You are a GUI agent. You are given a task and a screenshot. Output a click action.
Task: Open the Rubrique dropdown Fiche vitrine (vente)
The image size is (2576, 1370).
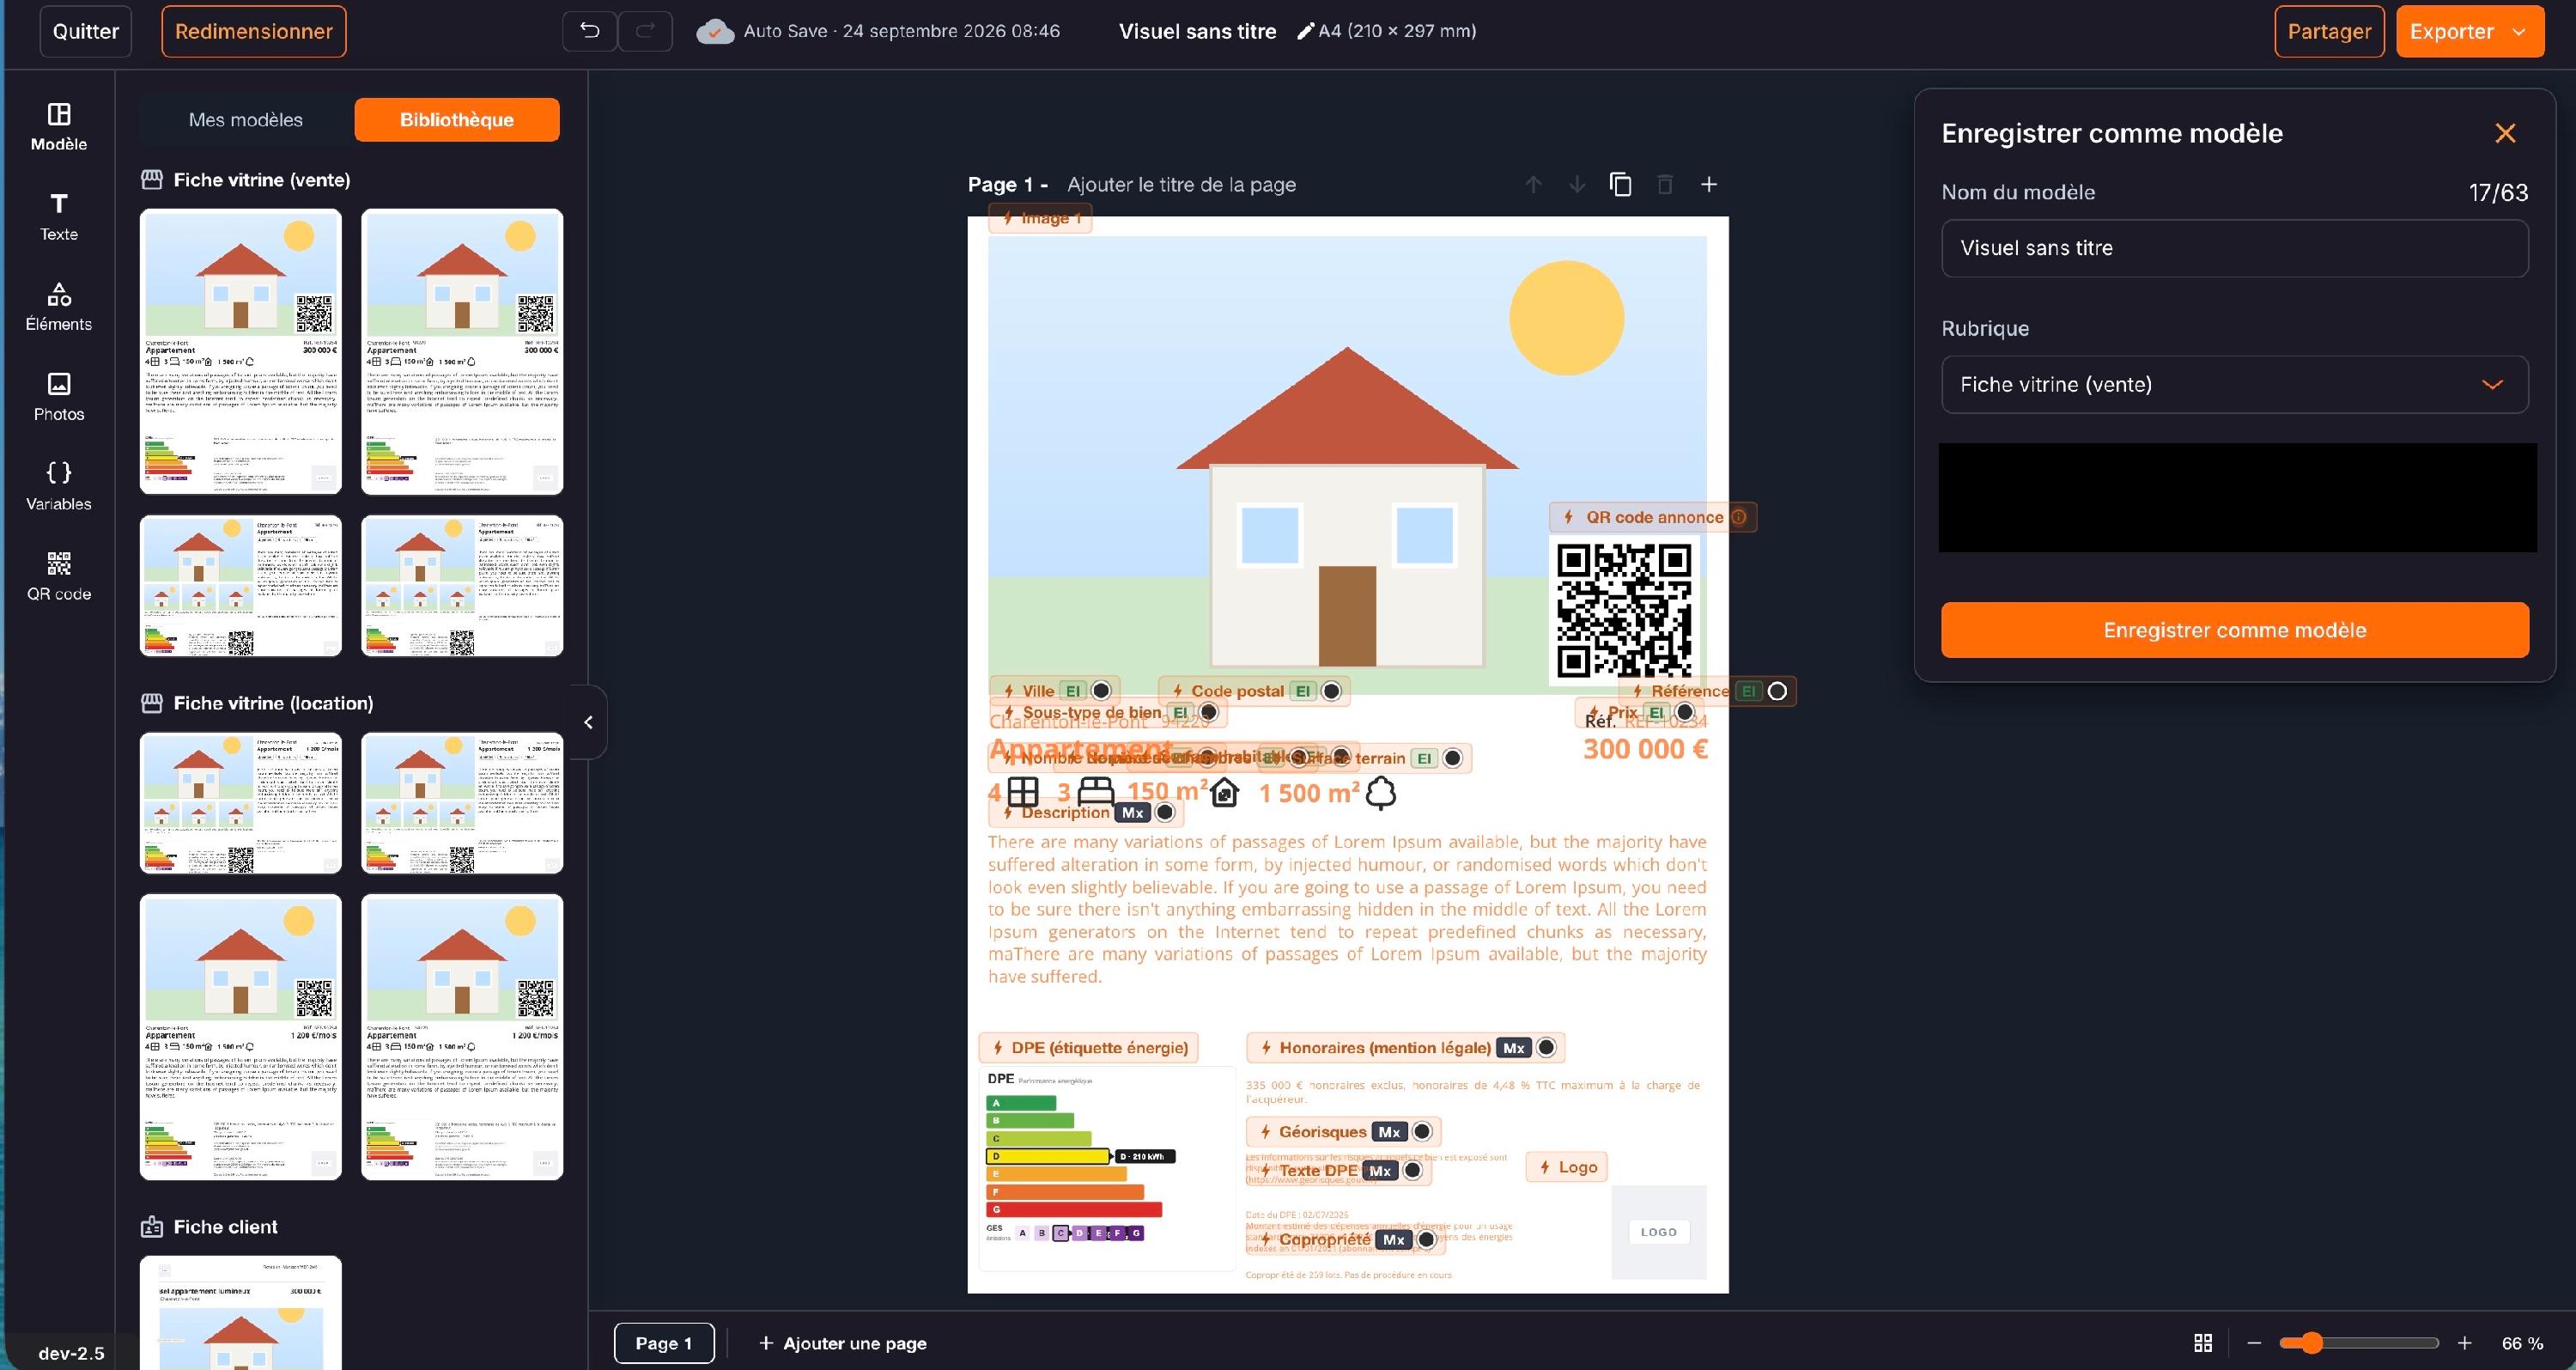2235,385
